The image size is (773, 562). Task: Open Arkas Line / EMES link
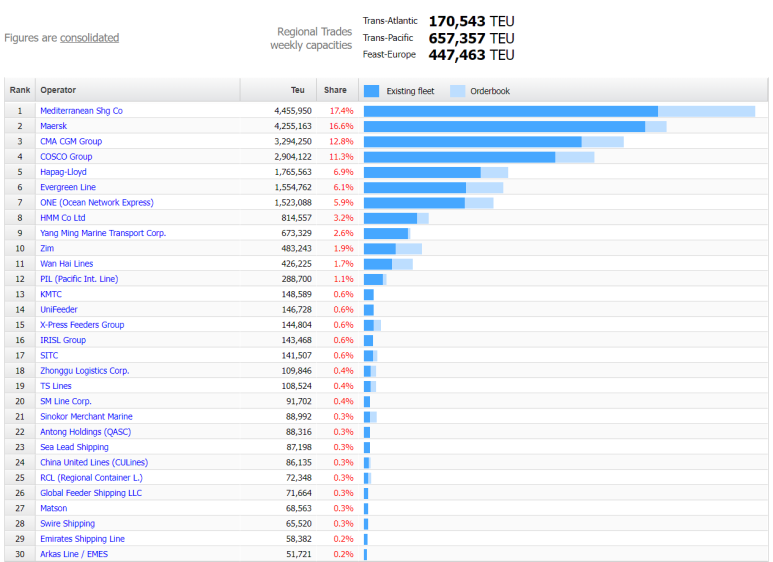[x=74, y=554]
